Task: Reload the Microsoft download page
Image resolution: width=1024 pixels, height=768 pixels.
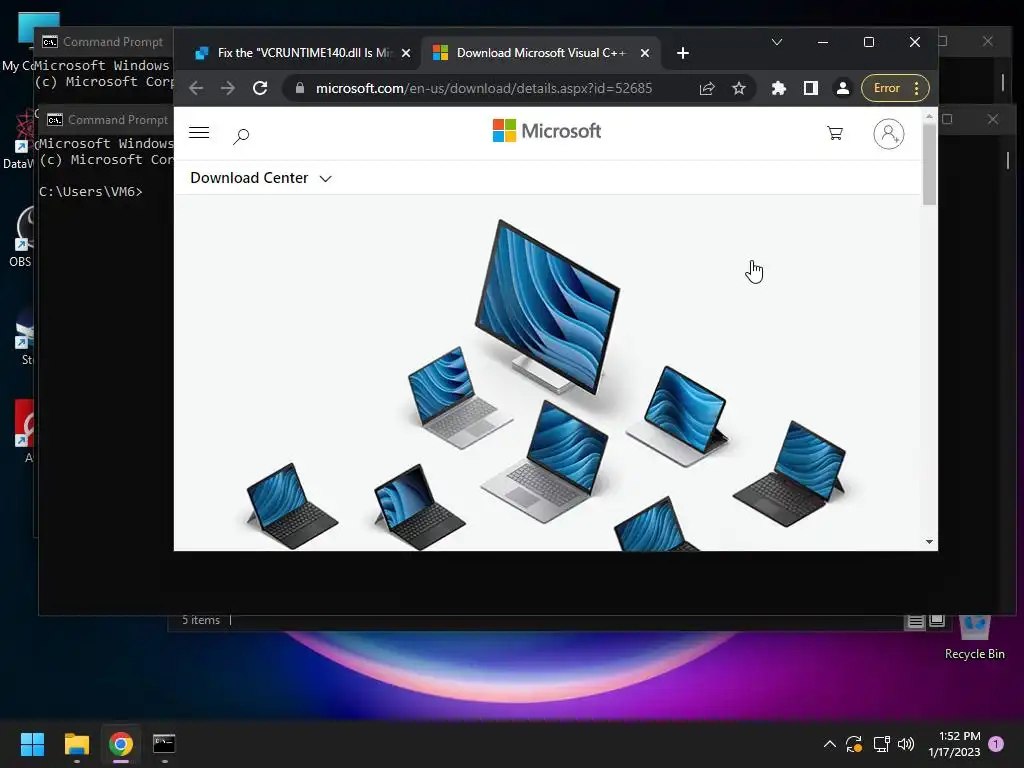Action: (x=260, y=88)
